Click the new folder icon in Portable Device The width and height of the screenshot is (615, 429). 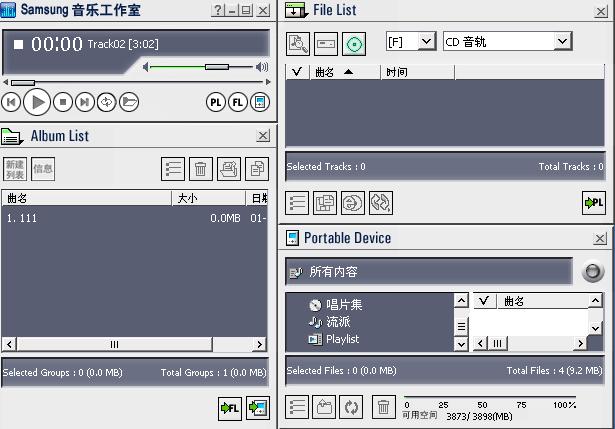coord(324,407)
